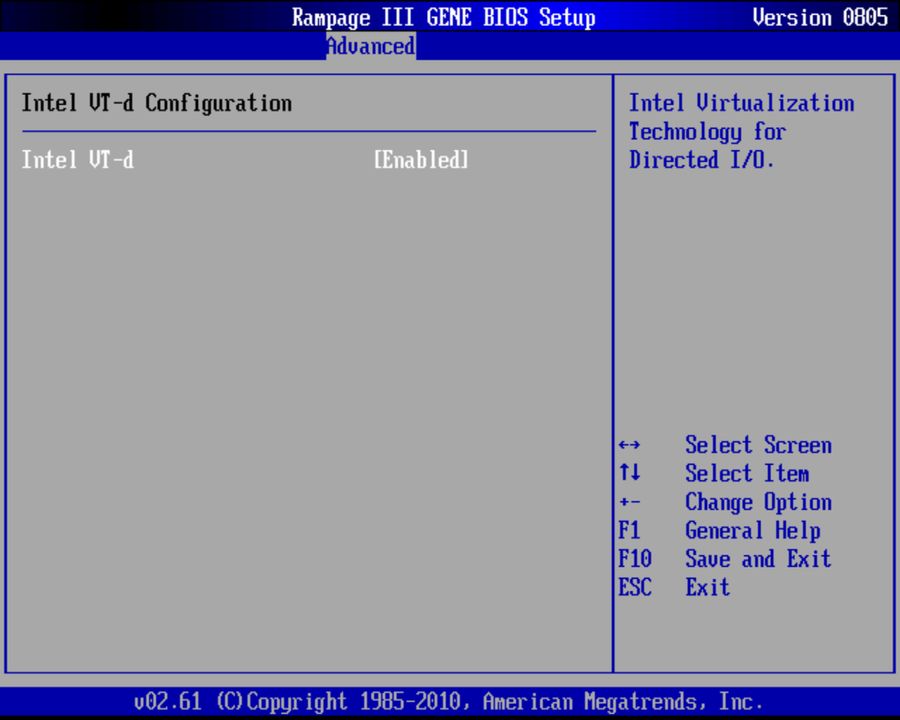
Task: Click the Intel Virtualization Technology help text
Action: 742,131
